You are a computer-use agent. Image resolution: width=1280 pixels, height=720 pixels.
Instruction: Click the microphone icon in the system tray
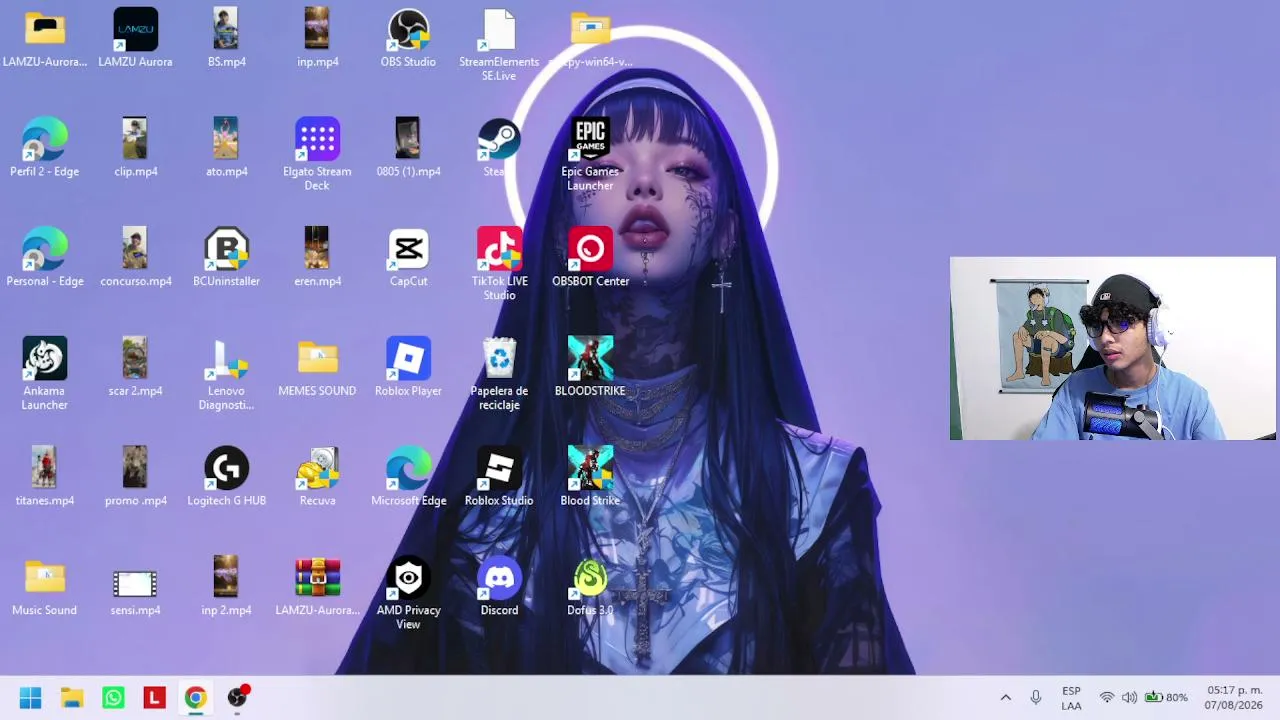tap(1036, 698)
